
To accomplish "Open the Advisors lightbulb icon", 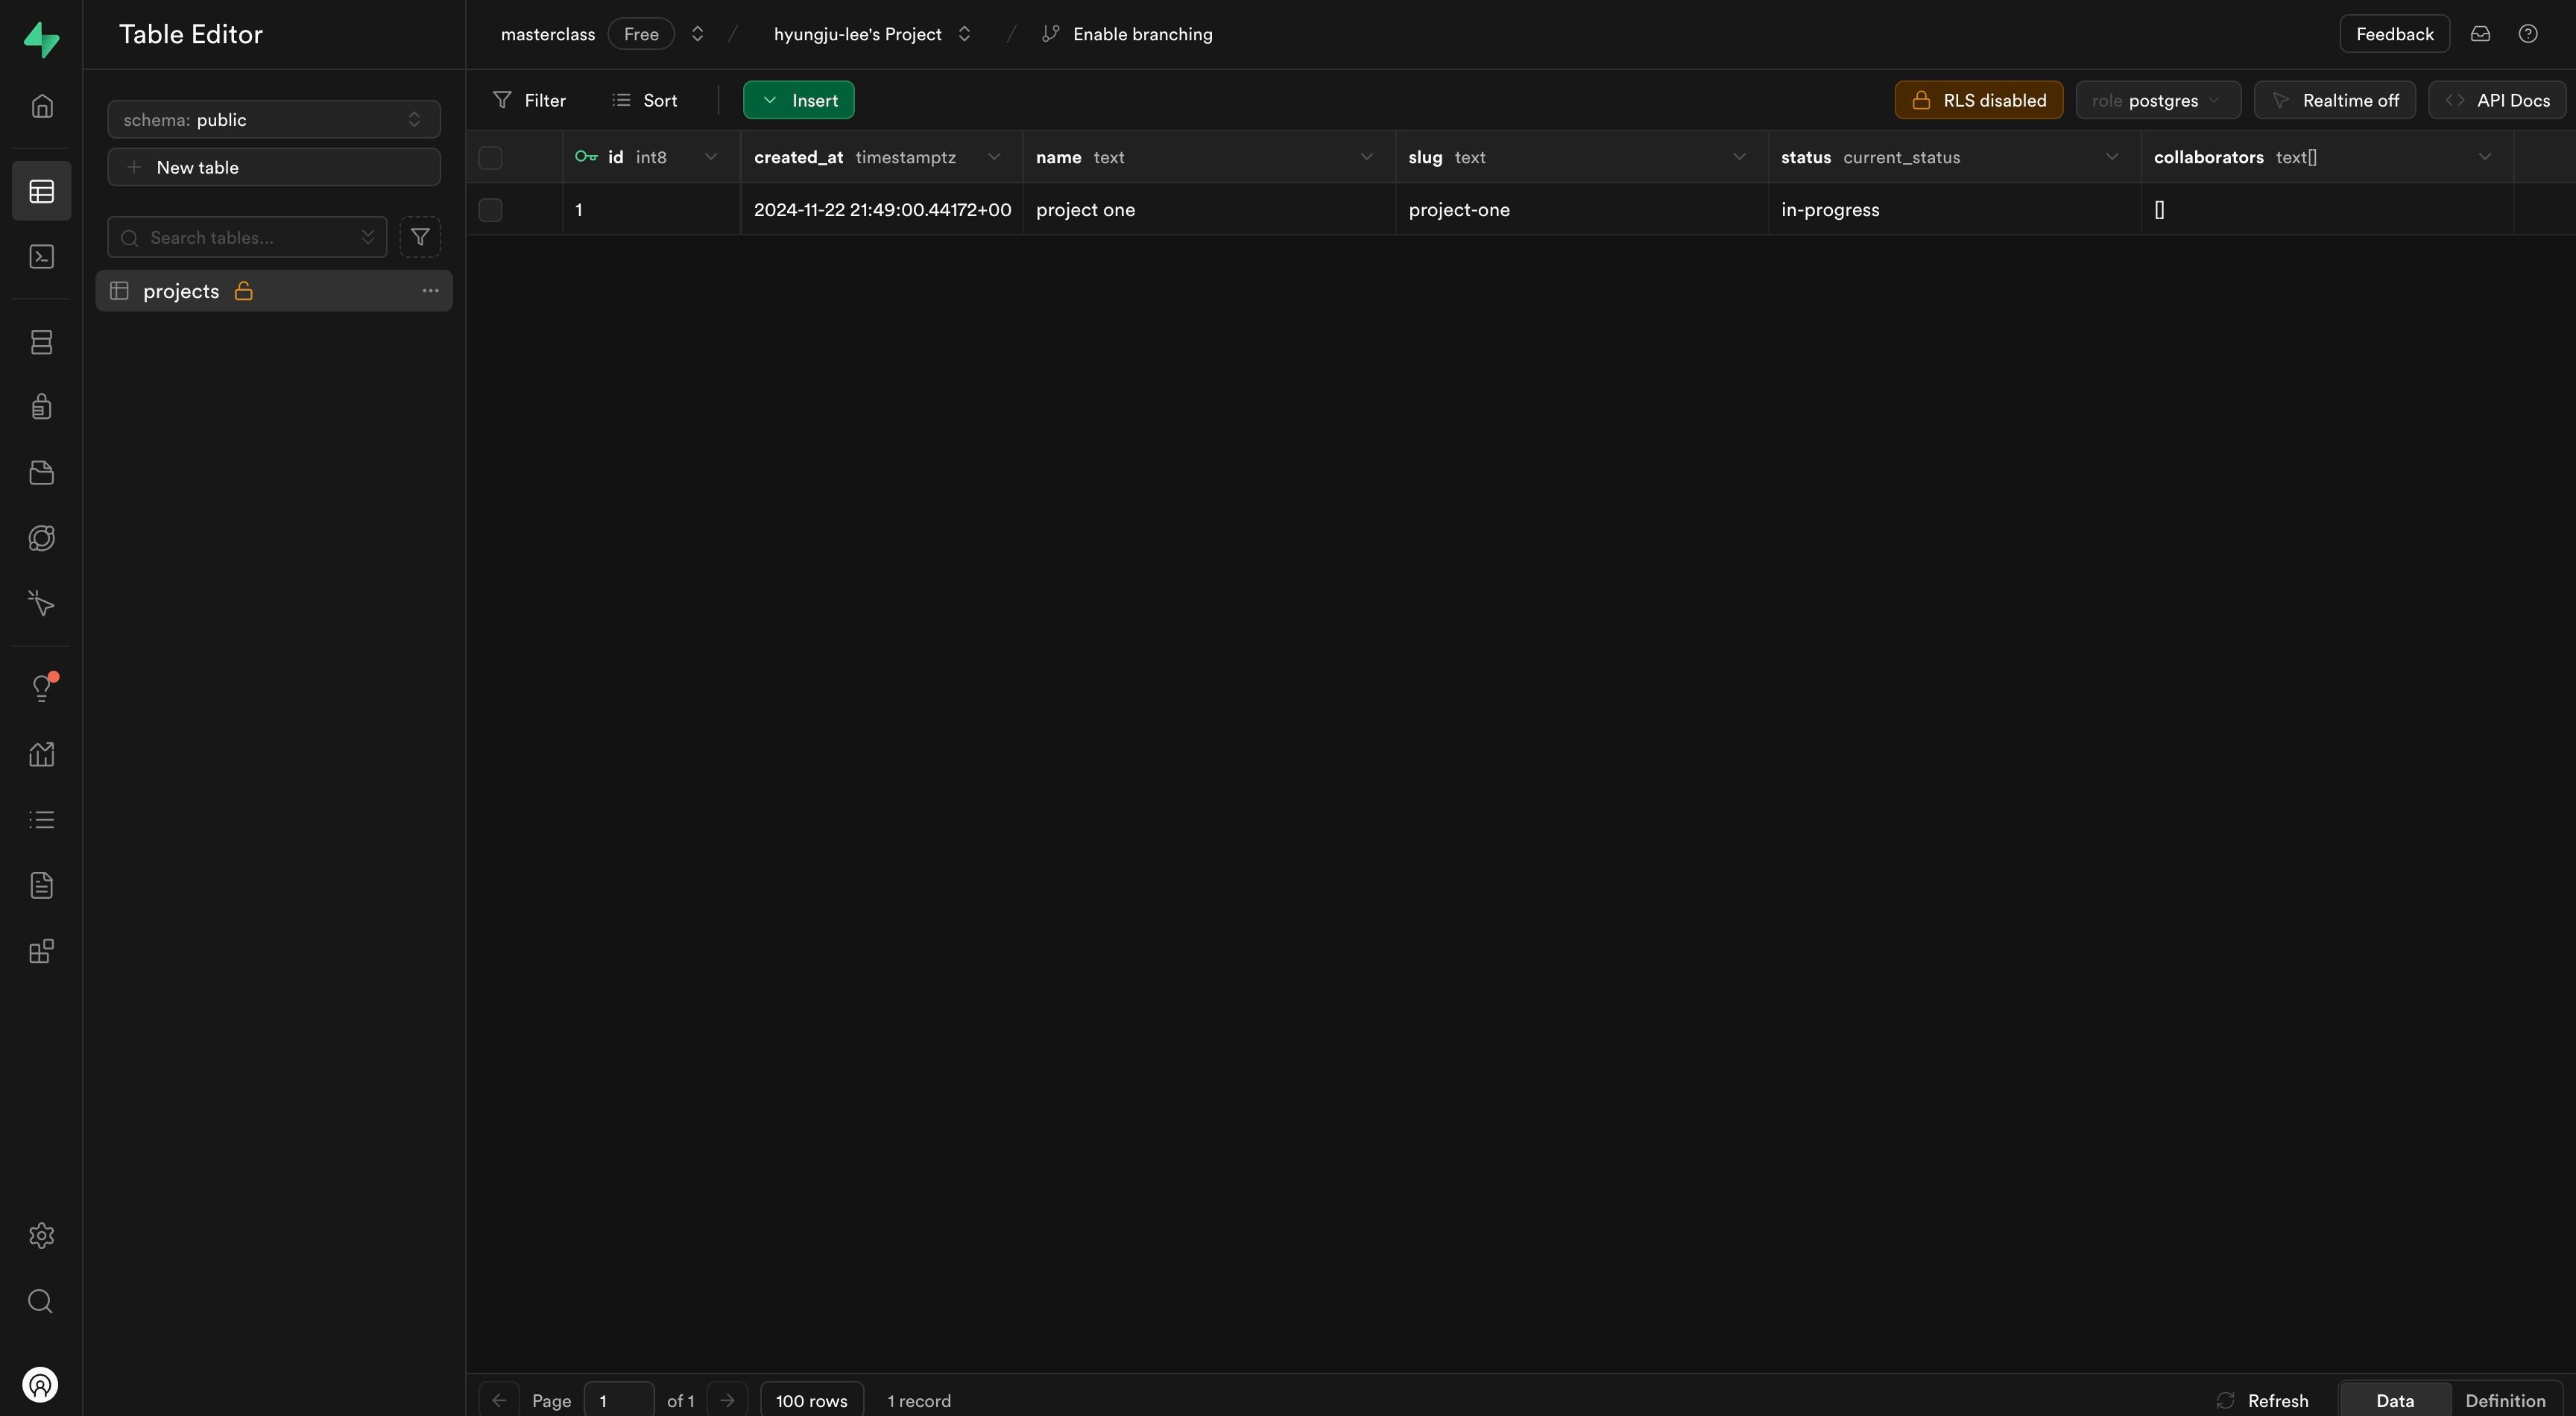I will point(41,688).
